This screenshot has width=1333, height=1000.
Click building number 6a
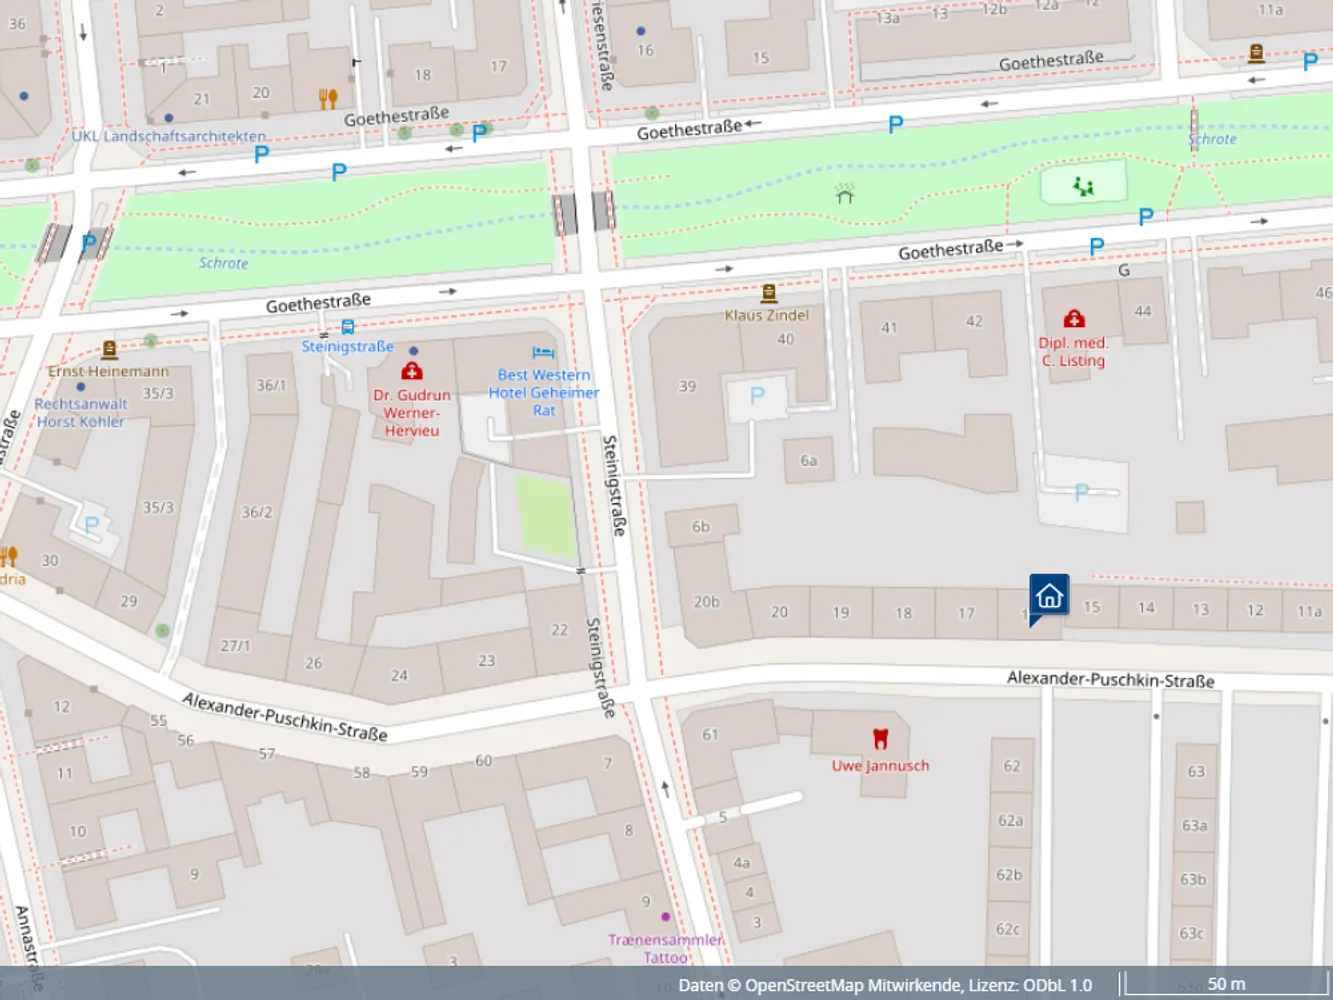808,461
